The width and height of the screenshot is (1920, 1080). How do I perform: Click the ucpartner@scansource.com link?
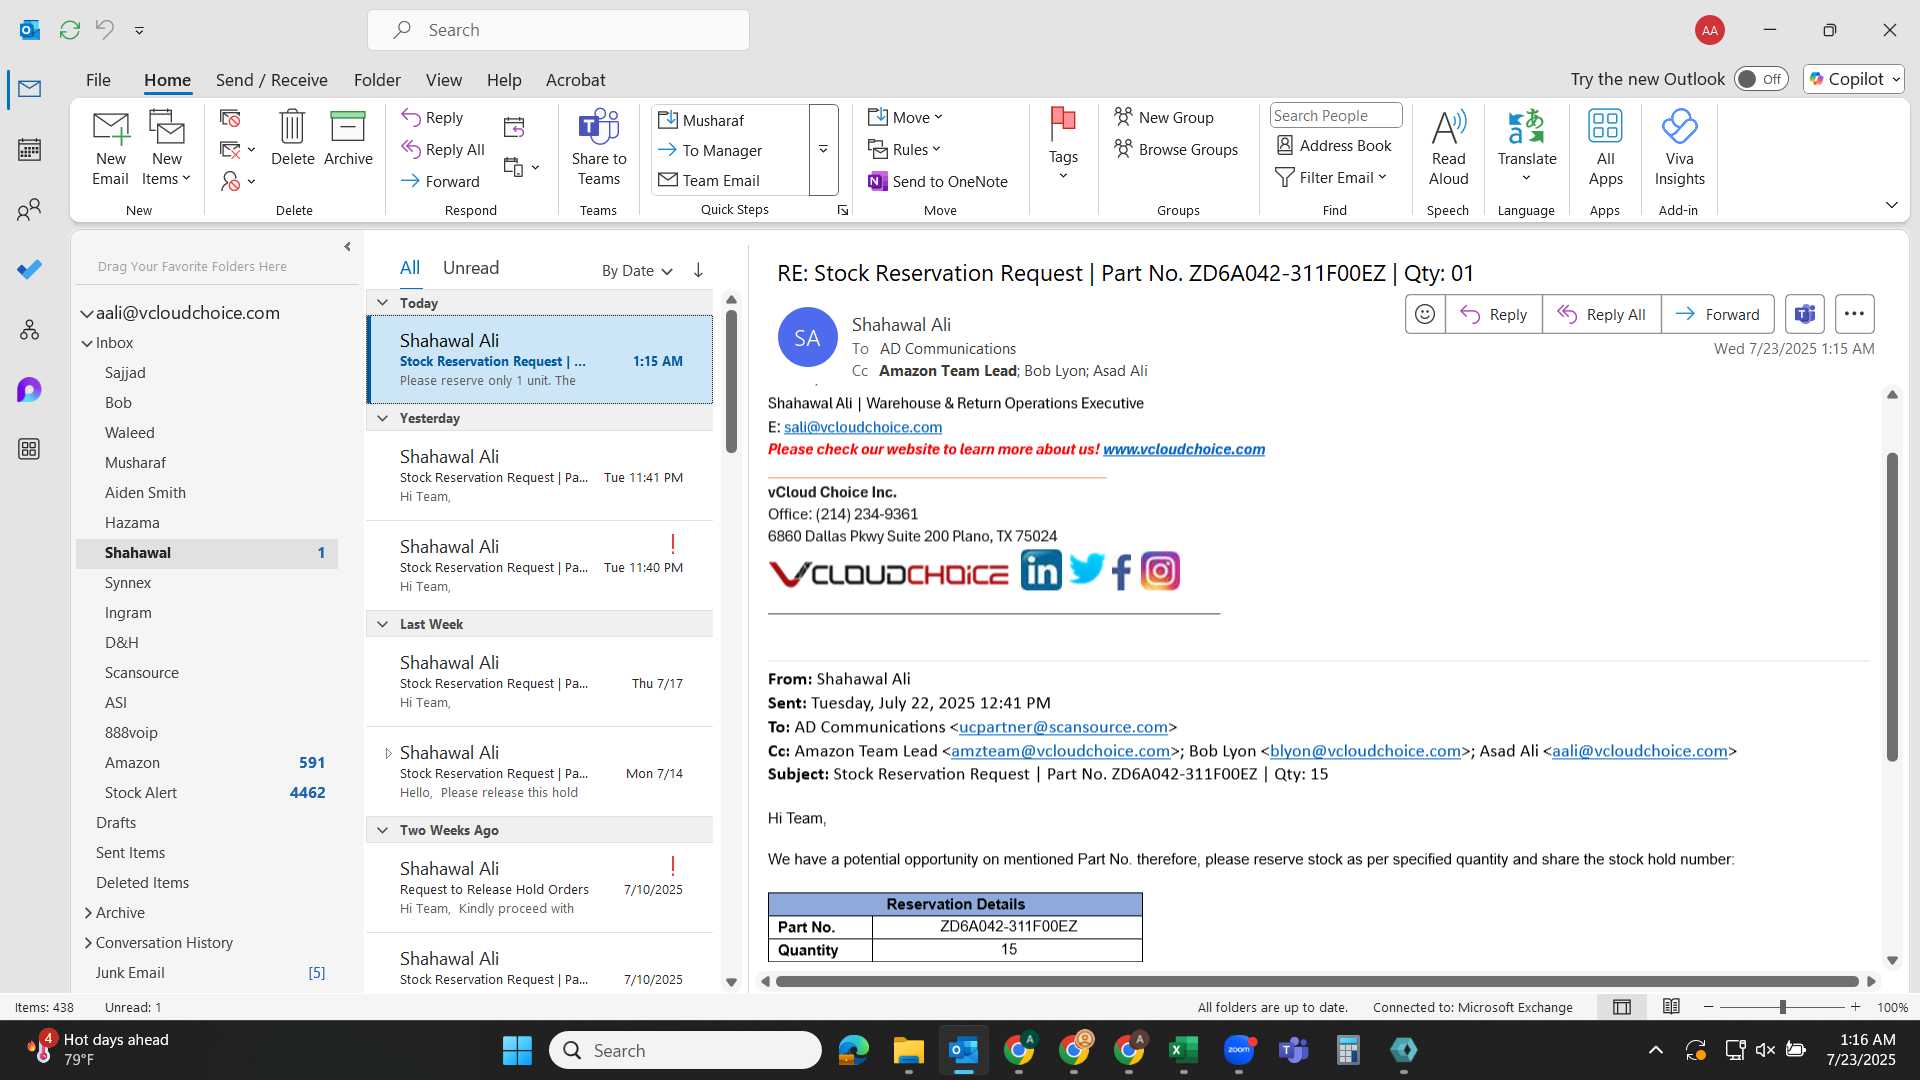1063,727
